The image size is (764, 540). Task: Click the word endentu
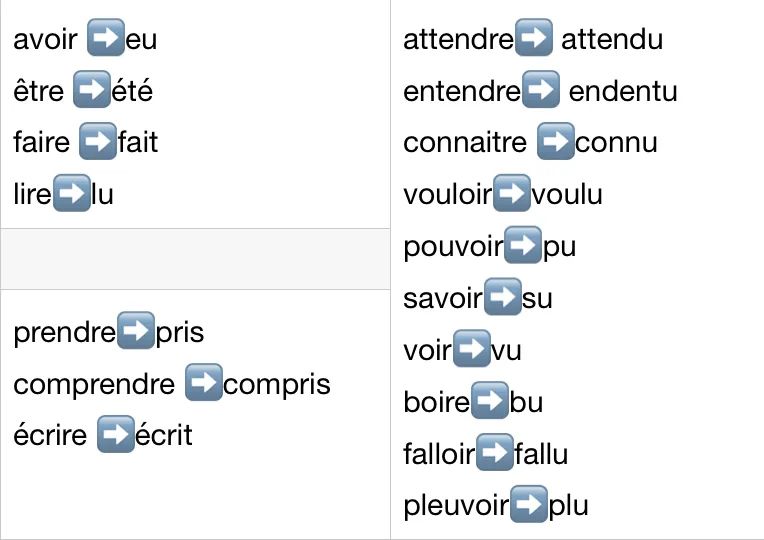point(623,91)
